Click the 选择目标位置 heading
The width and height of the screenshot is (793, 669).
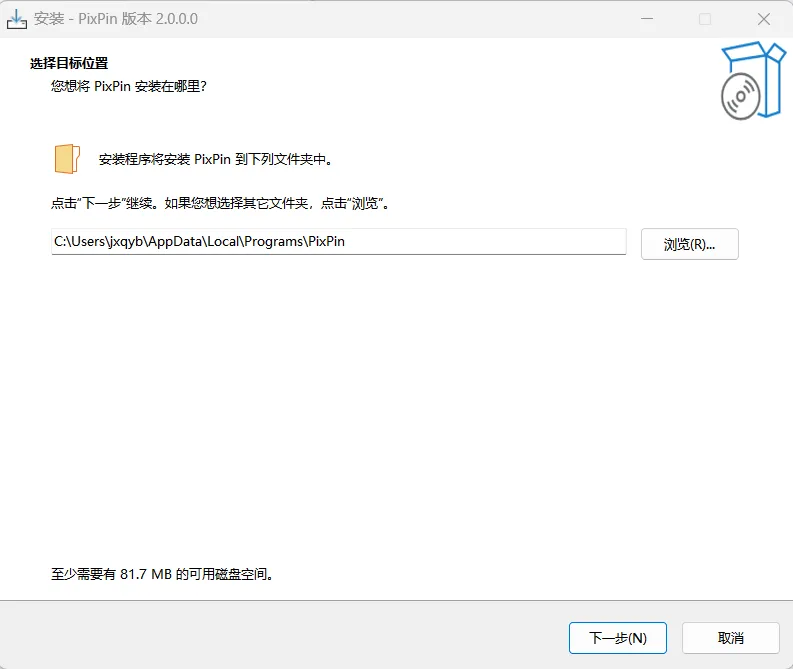[69, 63]
